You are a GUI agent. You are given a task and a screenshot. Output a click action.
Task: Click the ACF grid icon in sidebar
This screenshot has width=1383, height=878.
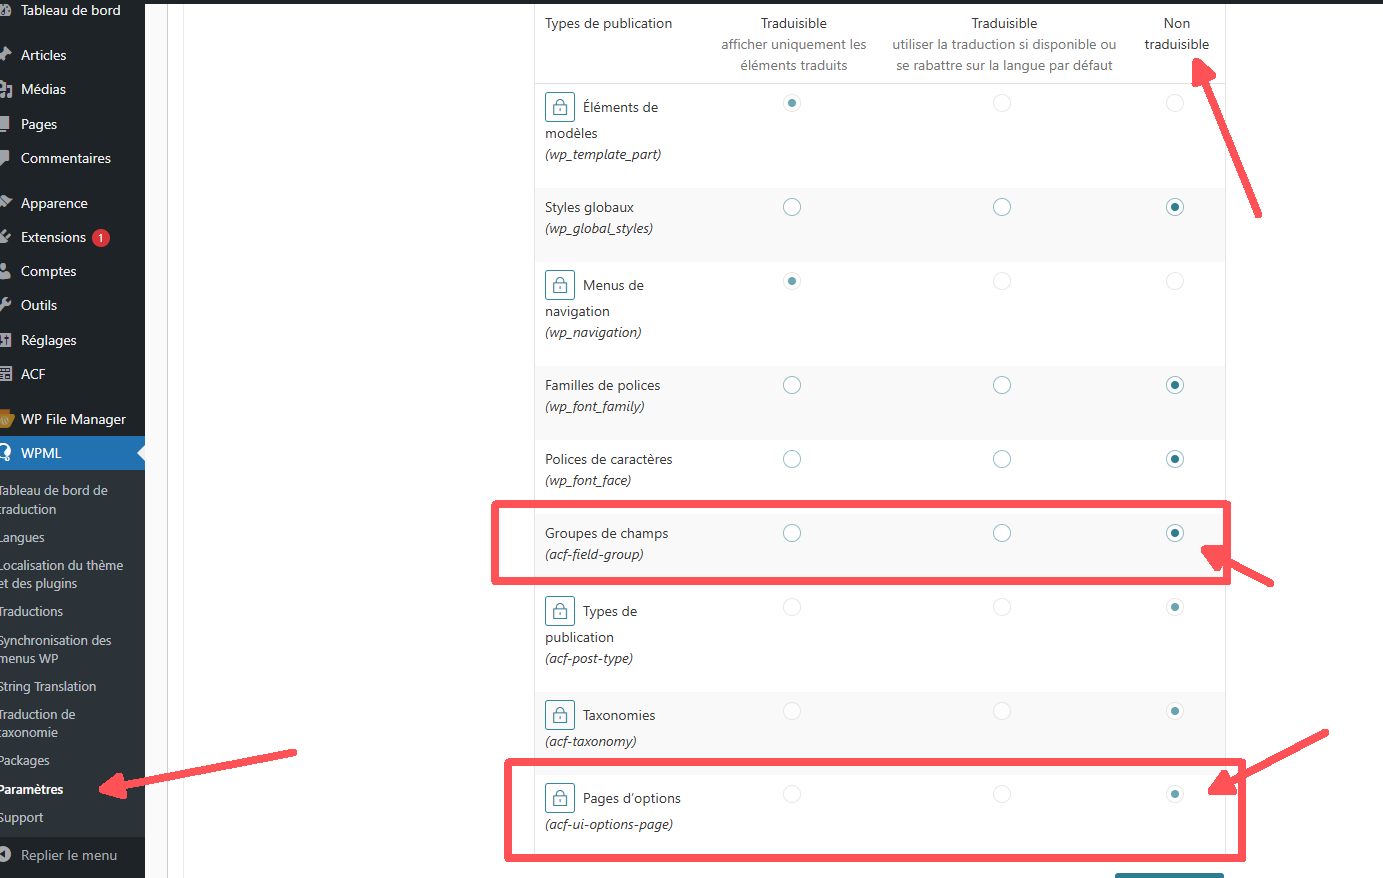6,374
